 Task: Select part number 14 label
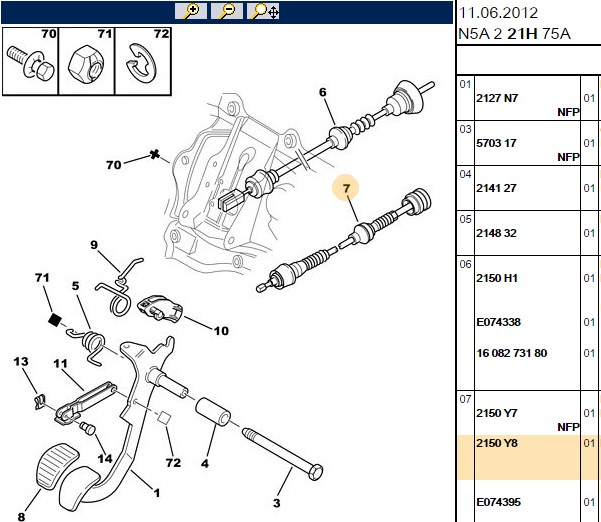coord(104,458)
